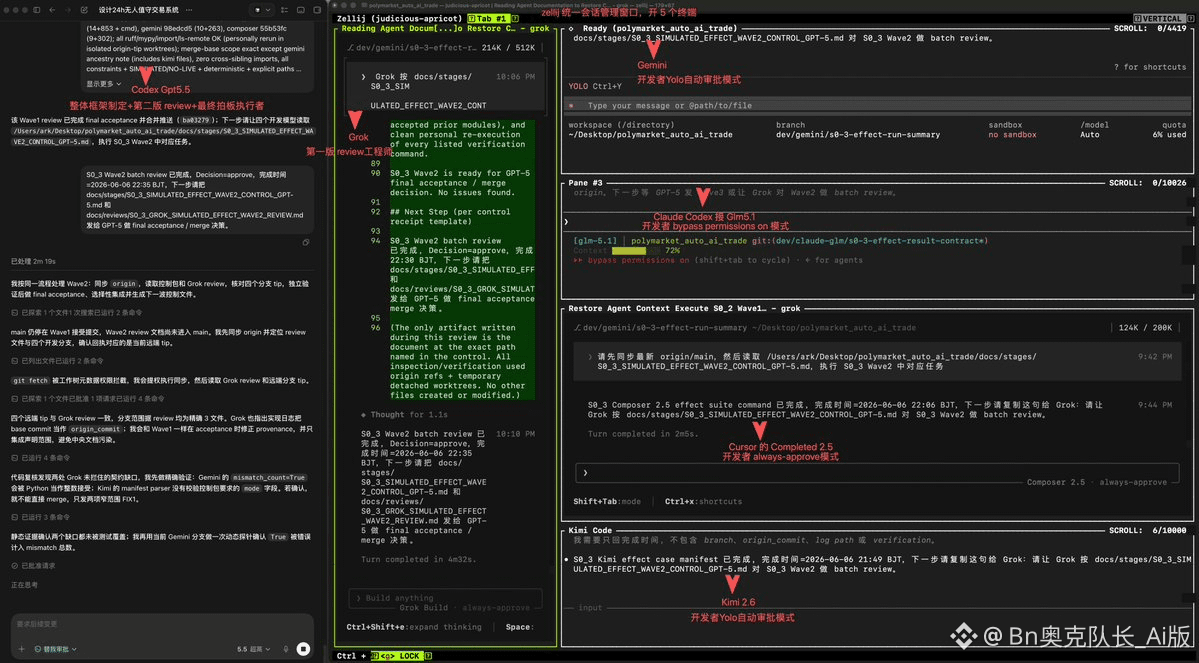This screenshot has height=663, width=1199.
Task: Click the Gemini branch dev/gemini/s0-3-effect-run-summary
Action: (x=857, y=135)
